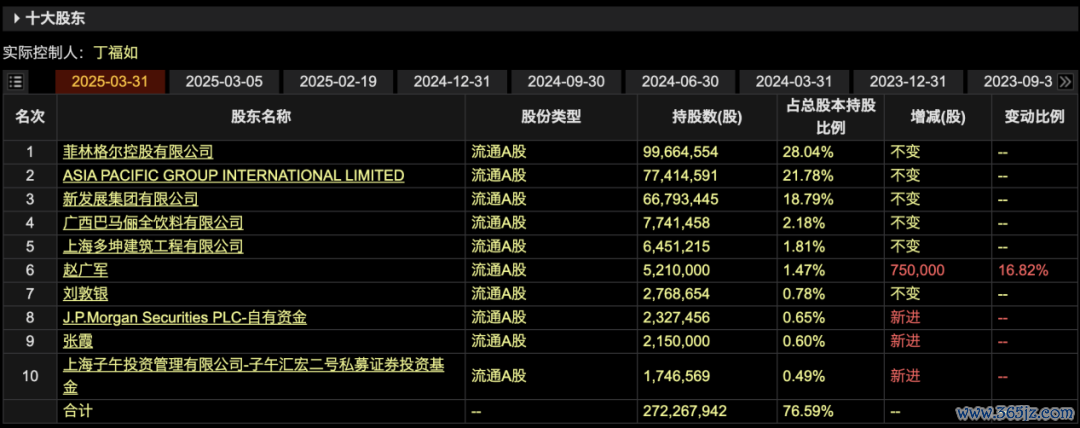The width and height of the screenshot is (1080, 428).
Task: Select the 2023-12-31 date tab
Action: click(907, 82)
